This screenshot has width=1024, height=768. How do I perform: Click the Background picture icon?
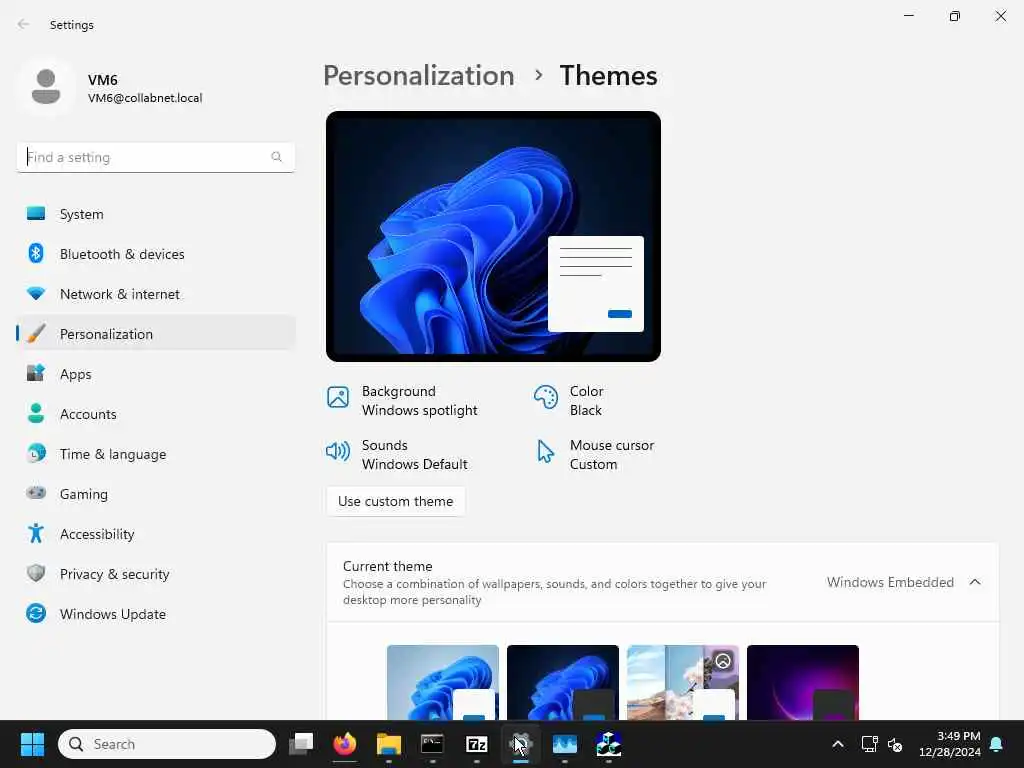coord(338,397)
